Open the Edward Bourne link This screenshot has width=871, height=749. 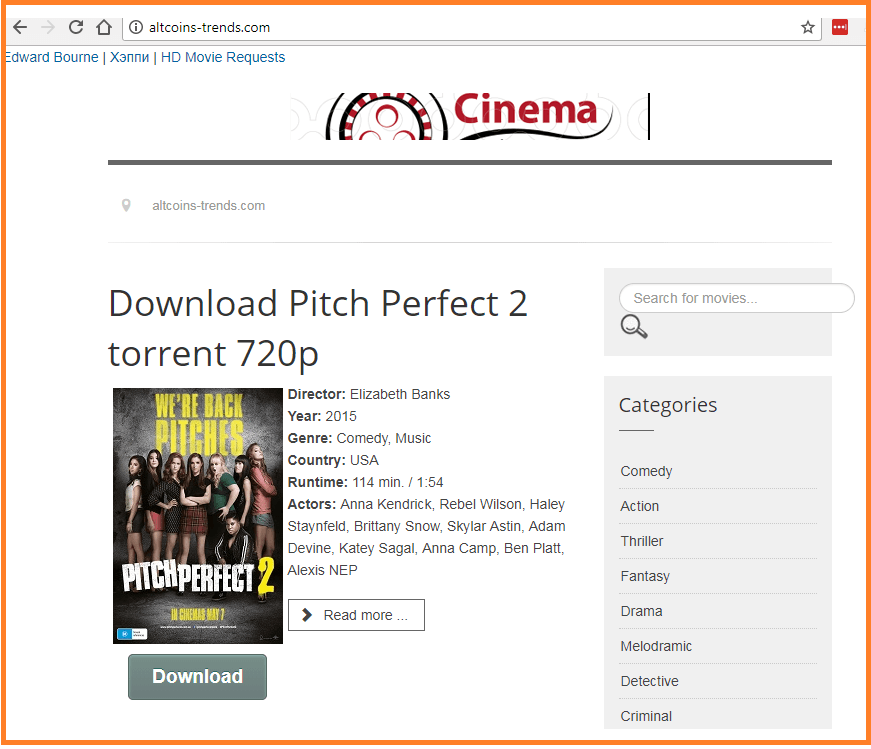point(52,57)
